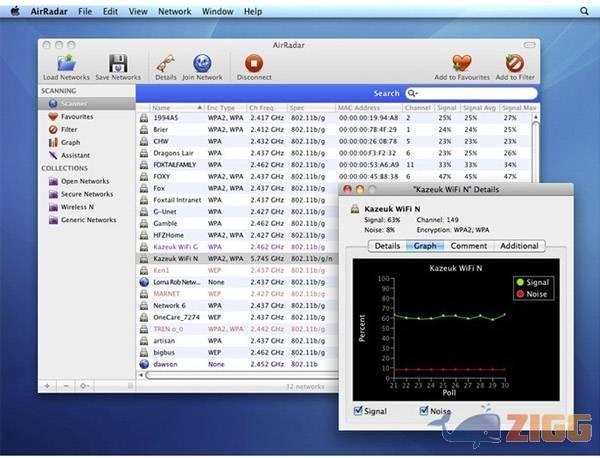
Task: Open the Network menu
Action: coord(174,11)
